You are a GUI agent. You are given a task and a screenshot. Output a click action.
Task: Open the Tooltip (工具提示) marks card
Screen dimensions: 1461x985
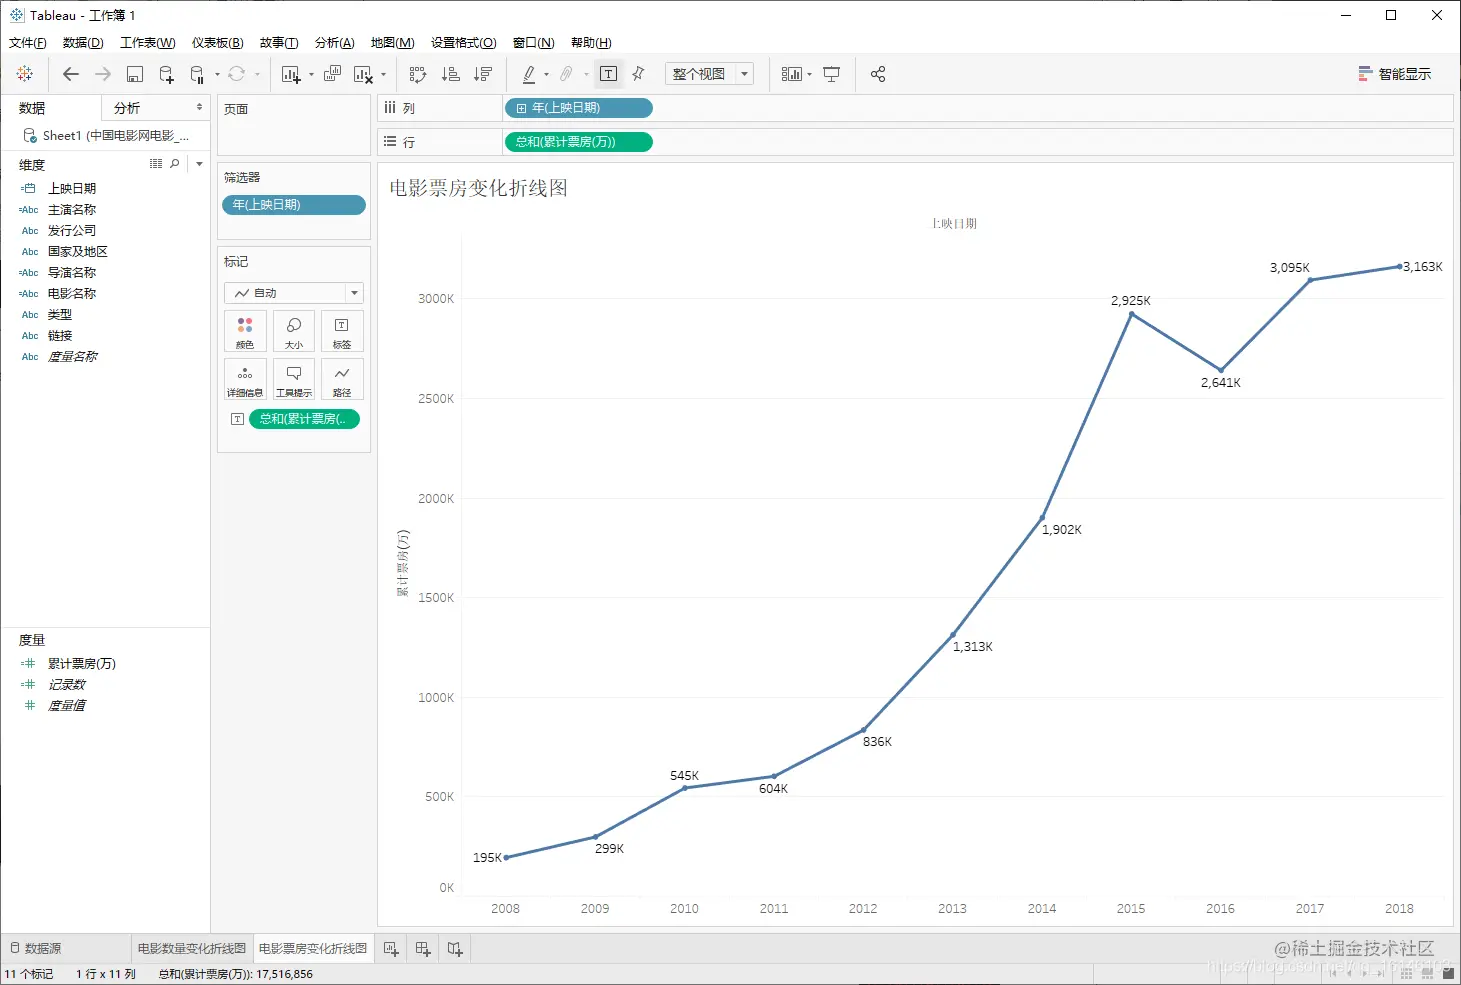294,379
